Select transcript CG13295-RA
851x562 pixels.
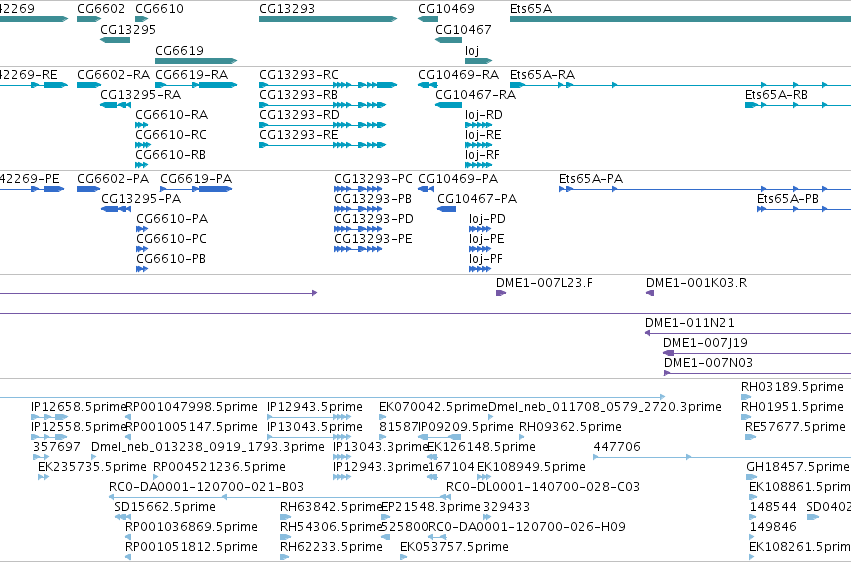click(115, 105)
